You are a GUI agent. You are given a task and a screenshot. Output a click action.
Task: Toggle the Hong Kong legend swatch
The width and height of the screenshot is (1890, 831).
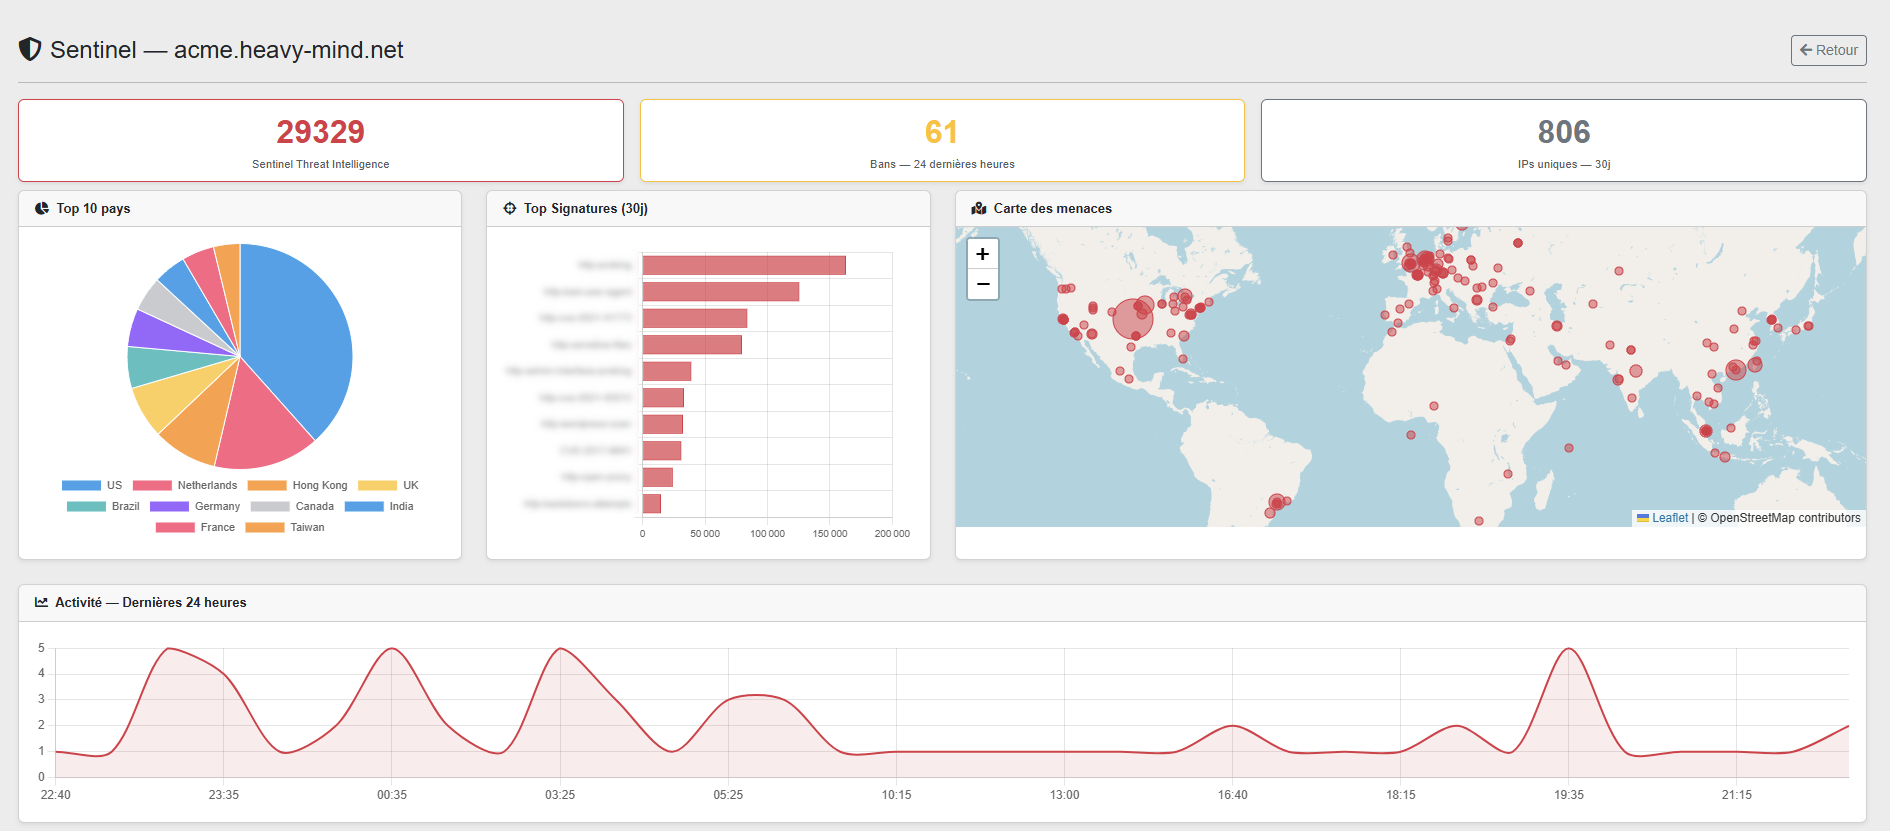[x=267, y=485]
